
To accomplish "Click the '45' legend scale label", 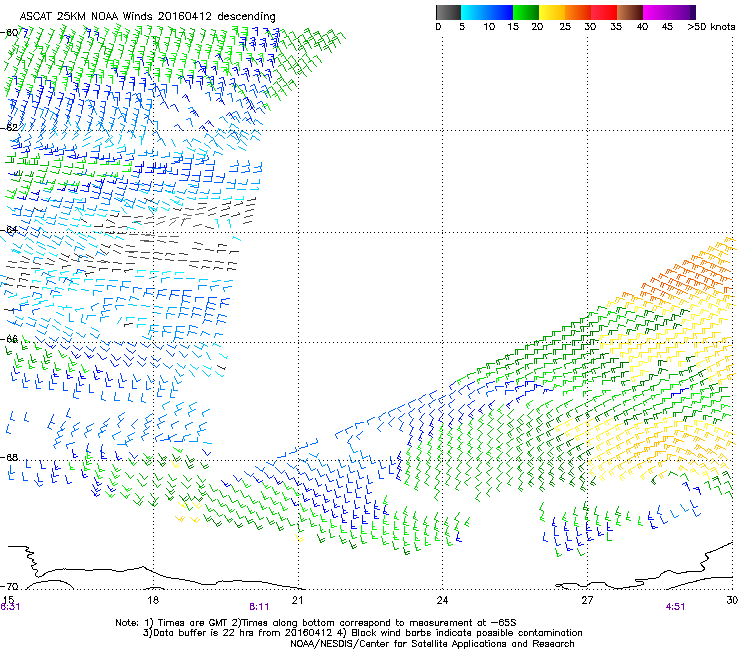I will [667, 26].
